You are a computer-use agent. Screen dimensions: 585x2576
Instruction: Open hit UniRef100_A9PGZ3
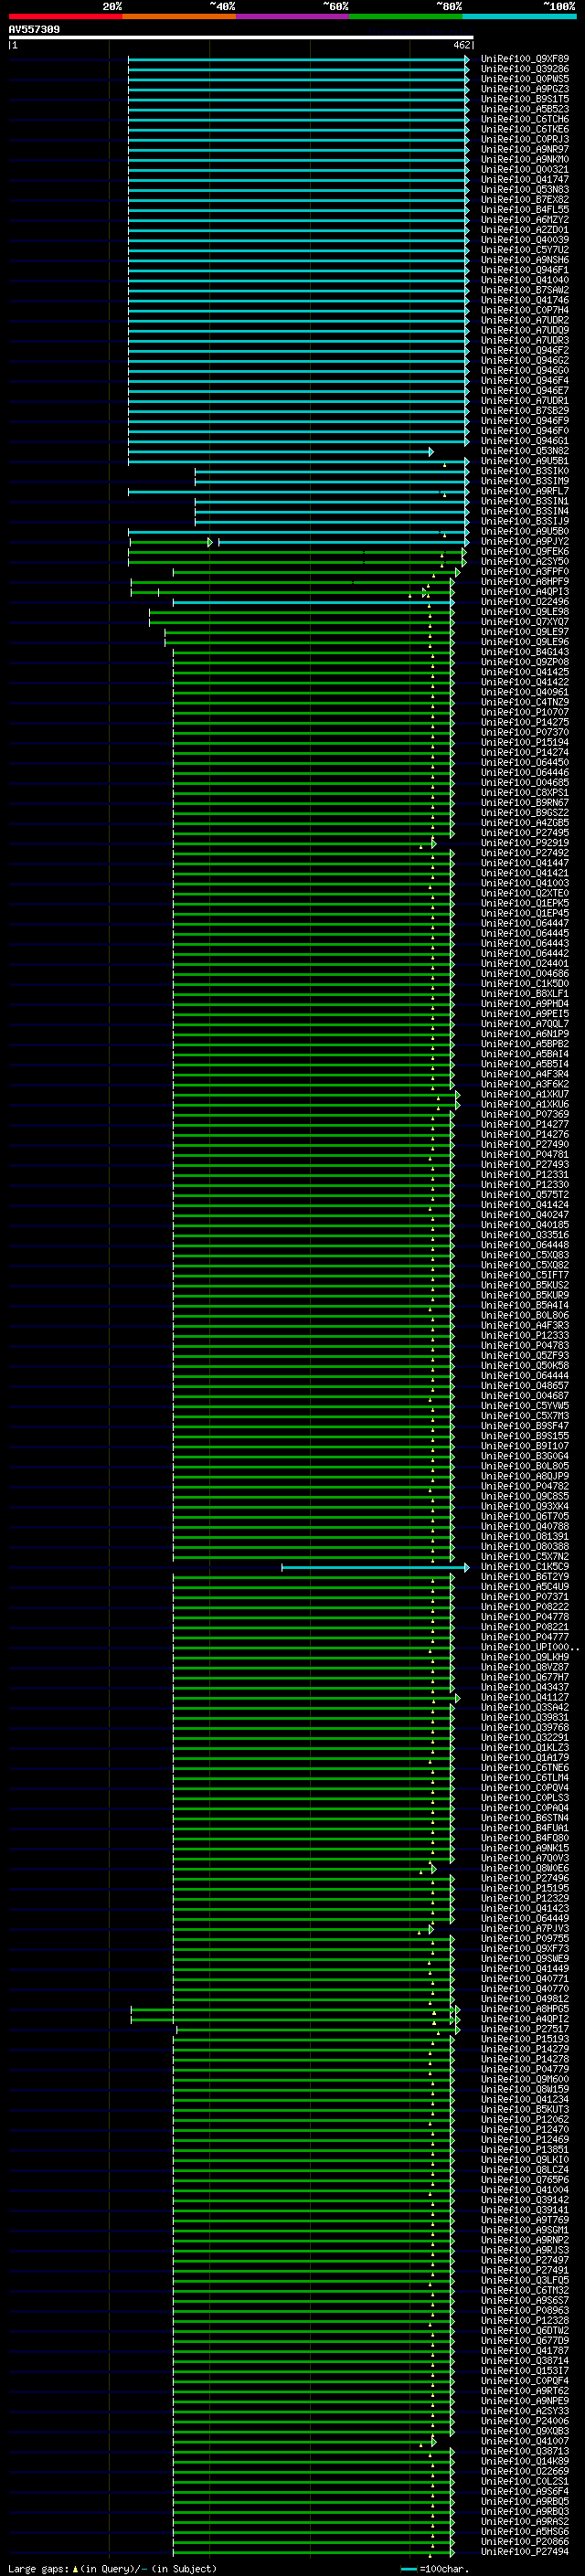point(524,89)
